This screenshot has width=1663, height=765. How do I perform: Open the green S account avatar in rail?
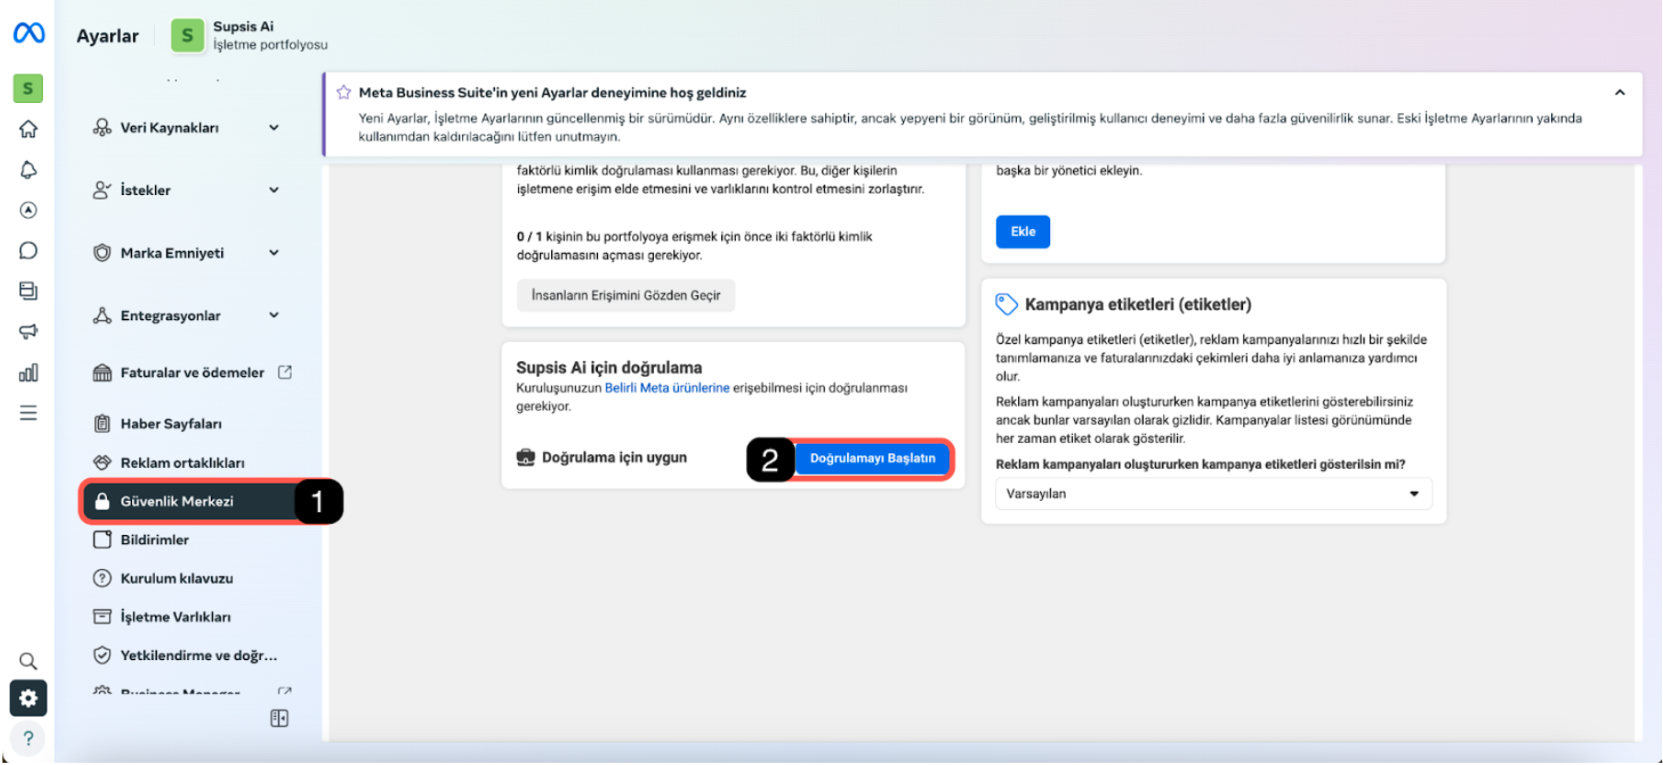coord(28,88)
